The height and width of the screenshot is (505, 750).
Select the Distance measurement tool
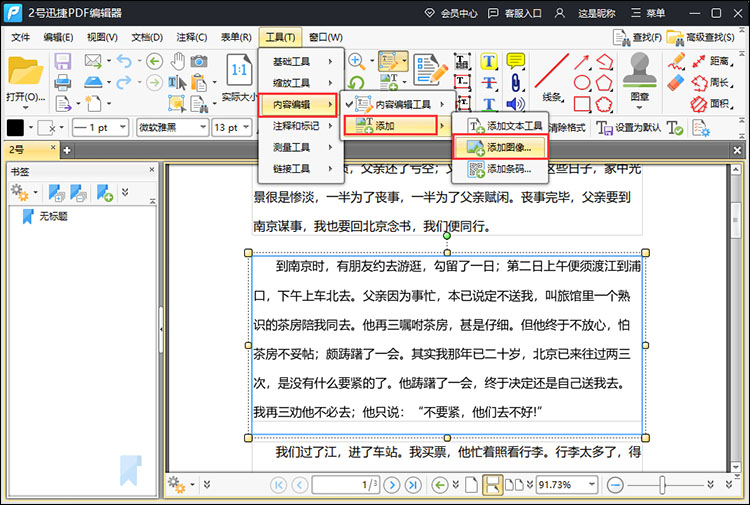point(713,61)
